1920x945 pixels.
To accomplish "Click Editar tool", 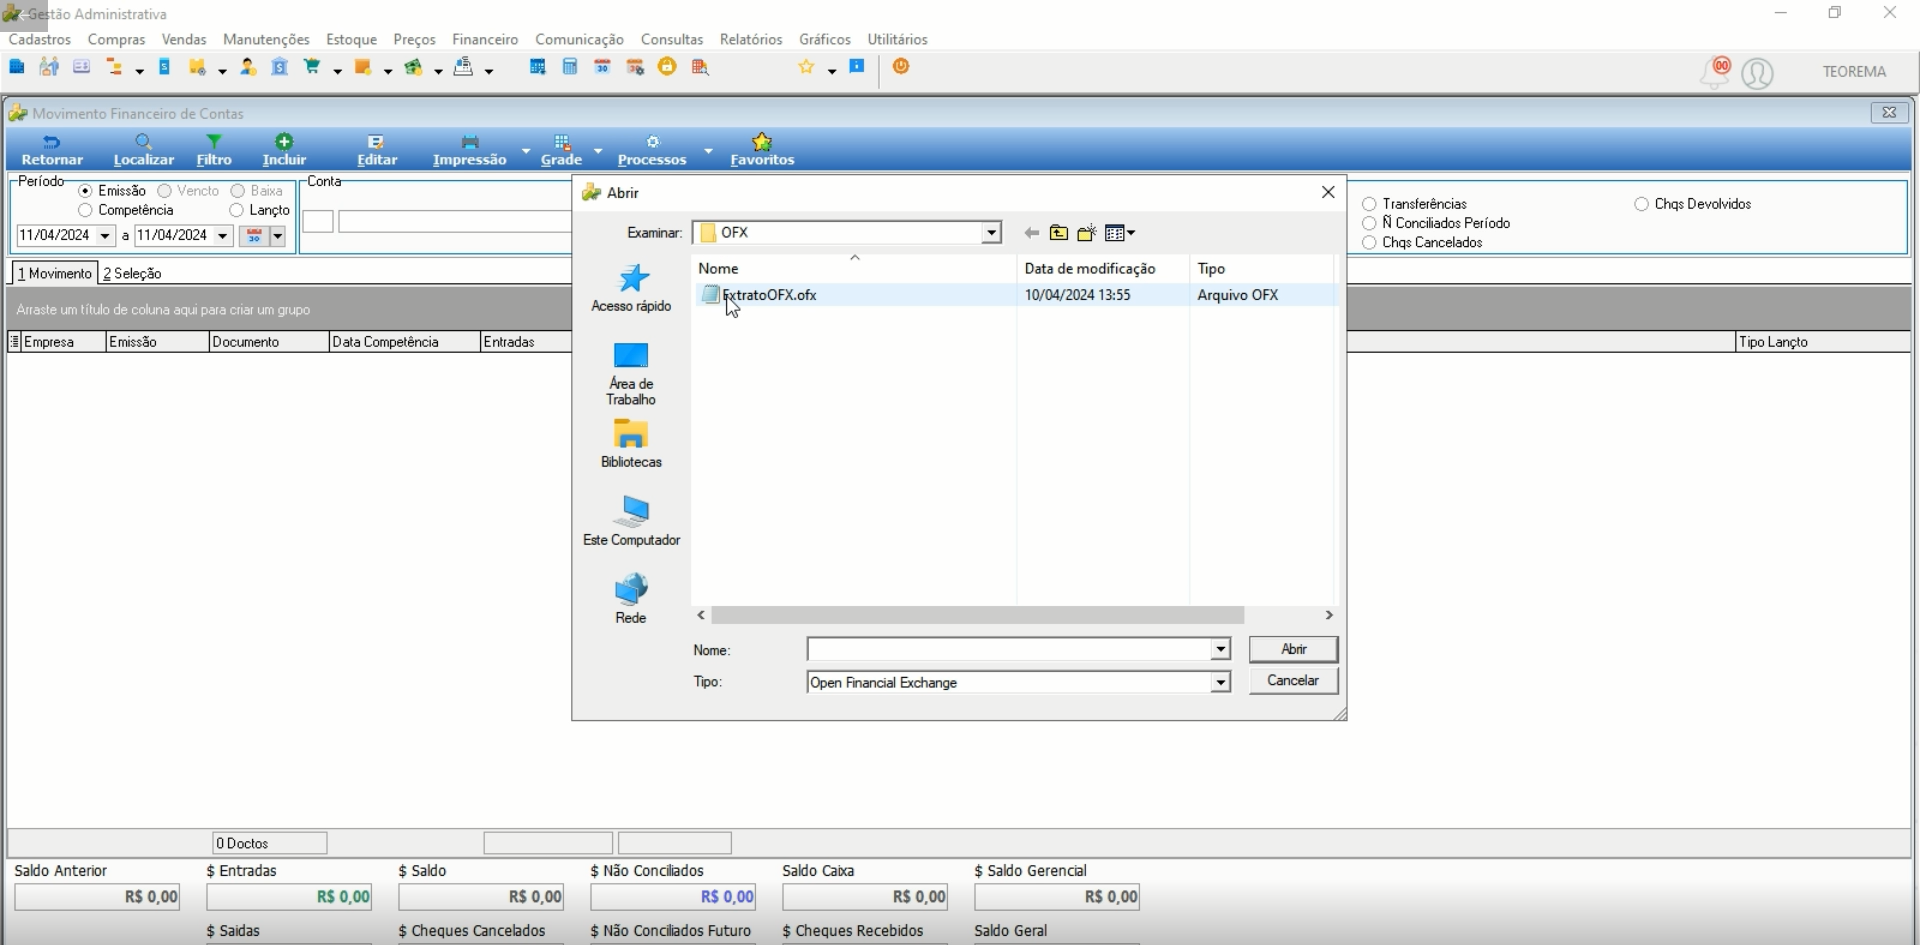I will (x=377, y=150).
